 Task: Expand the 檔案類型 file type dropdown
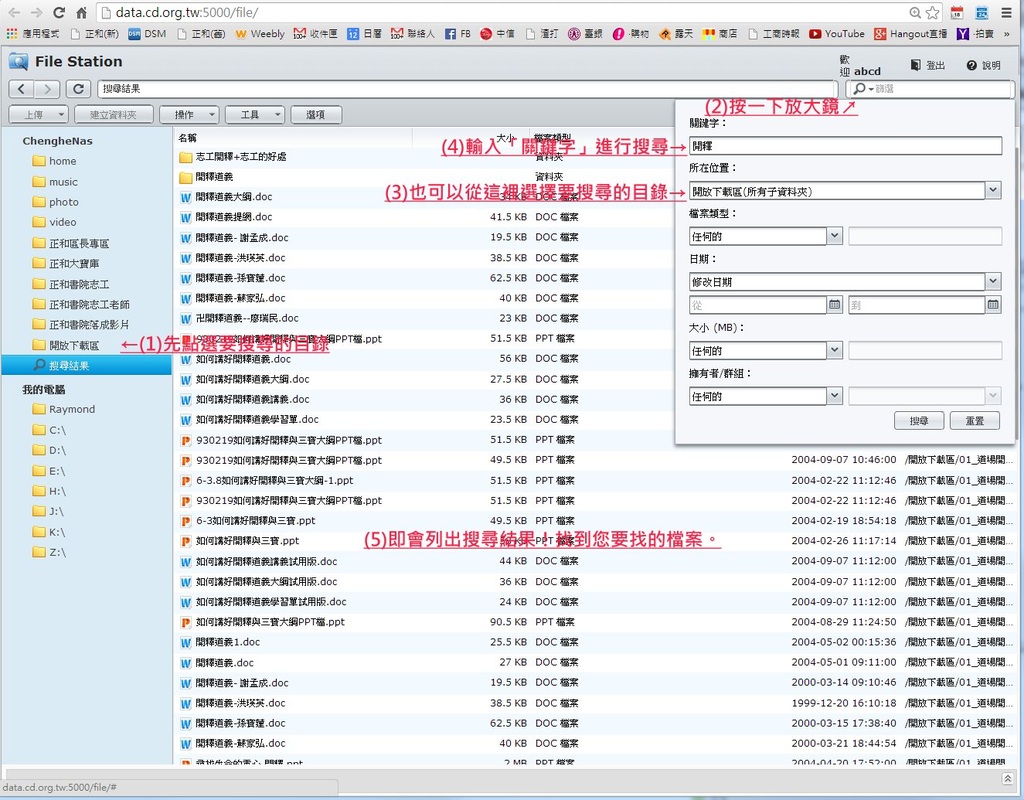click(x=834, y=236)
